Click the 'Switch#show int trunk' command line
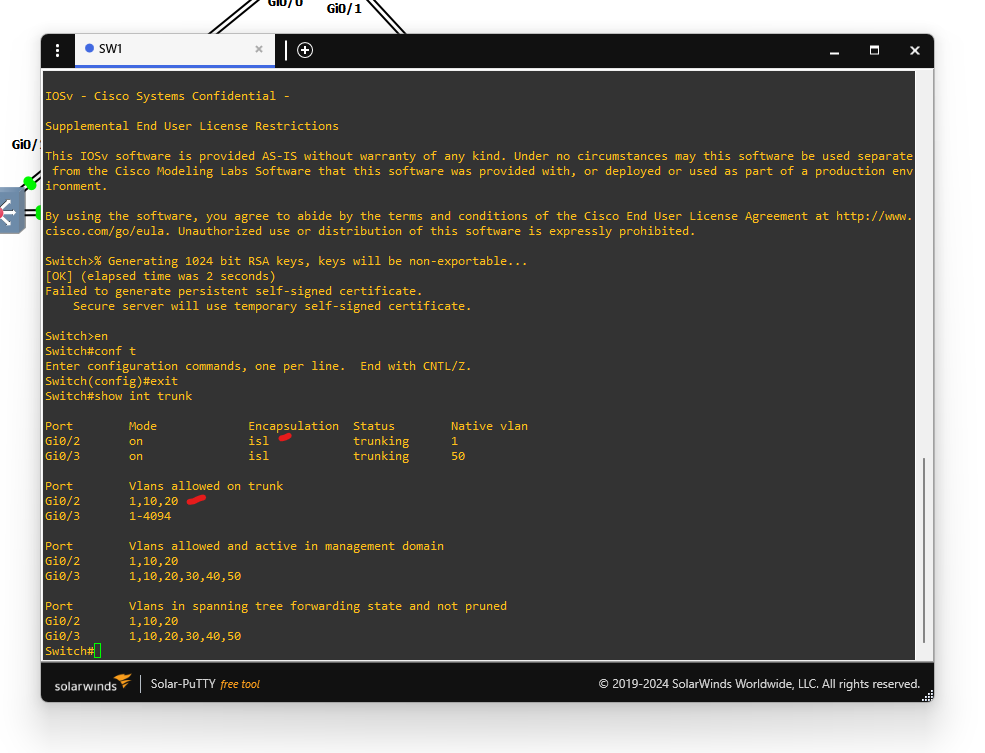This screenshot has height=753, width=985. (x=119, y=396)
